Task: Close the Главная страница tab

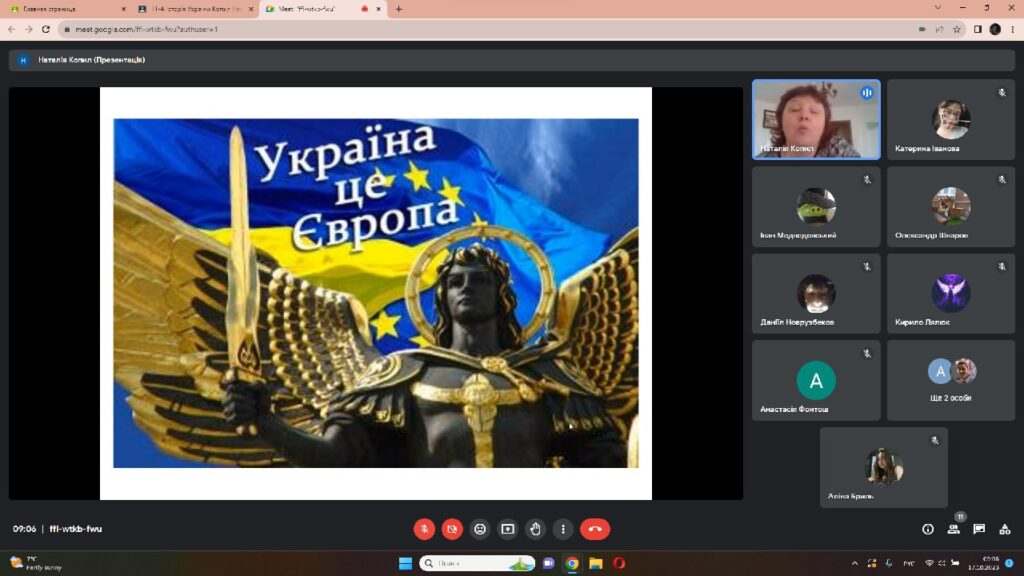Action: pyautogui.click(x=123, y=9)
